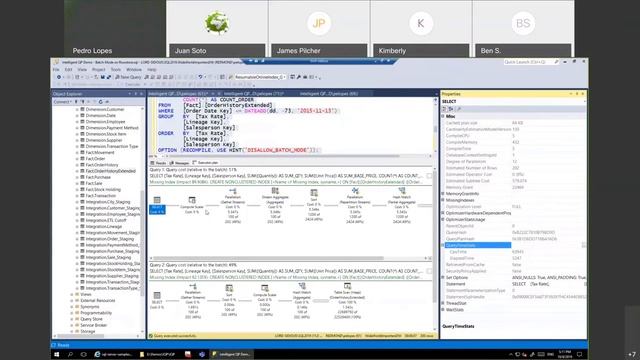Select the Compute Scalar operator in Query 1

(x=192, y=205)
